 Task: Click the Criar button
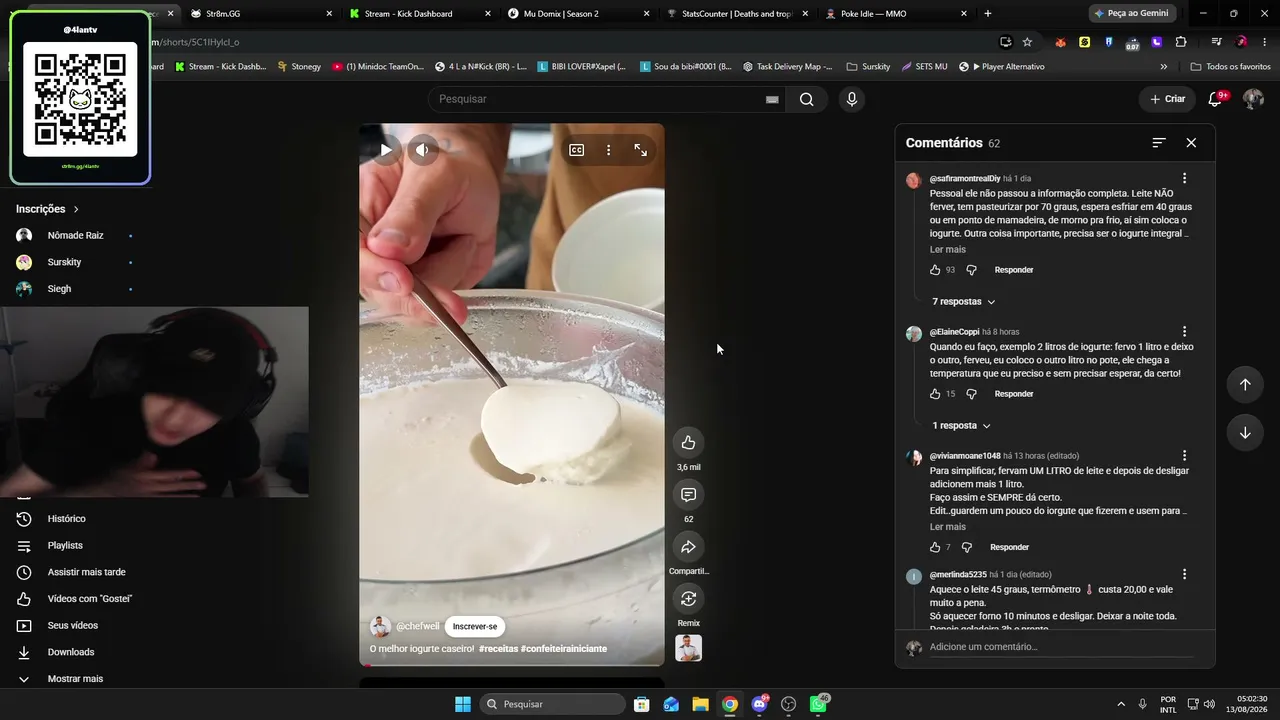tap(1167, 99)
